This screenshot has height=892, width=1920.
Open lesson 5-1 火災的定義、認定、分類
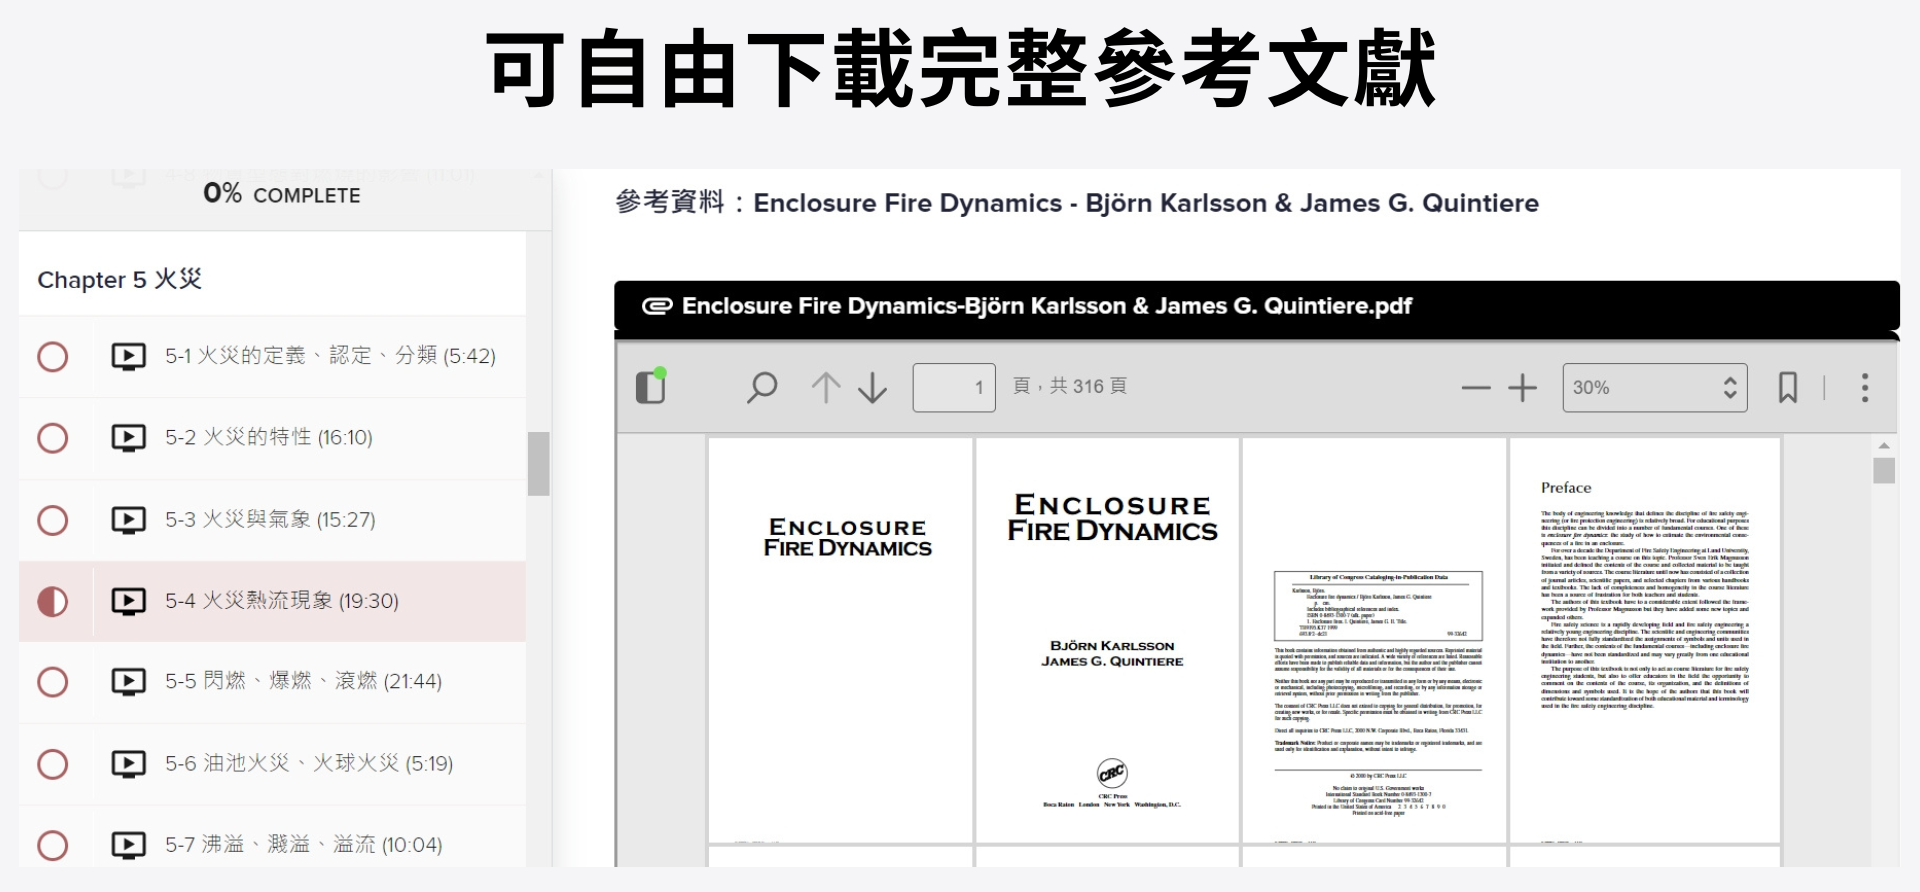pyautogui.click(x=330, y=356)
